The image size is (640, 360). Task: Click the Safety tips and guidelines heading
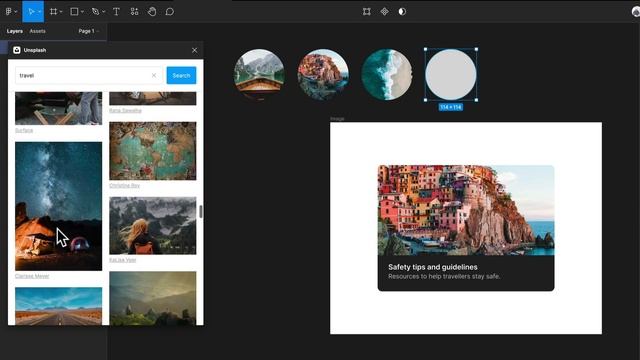(x=433, y=267)
